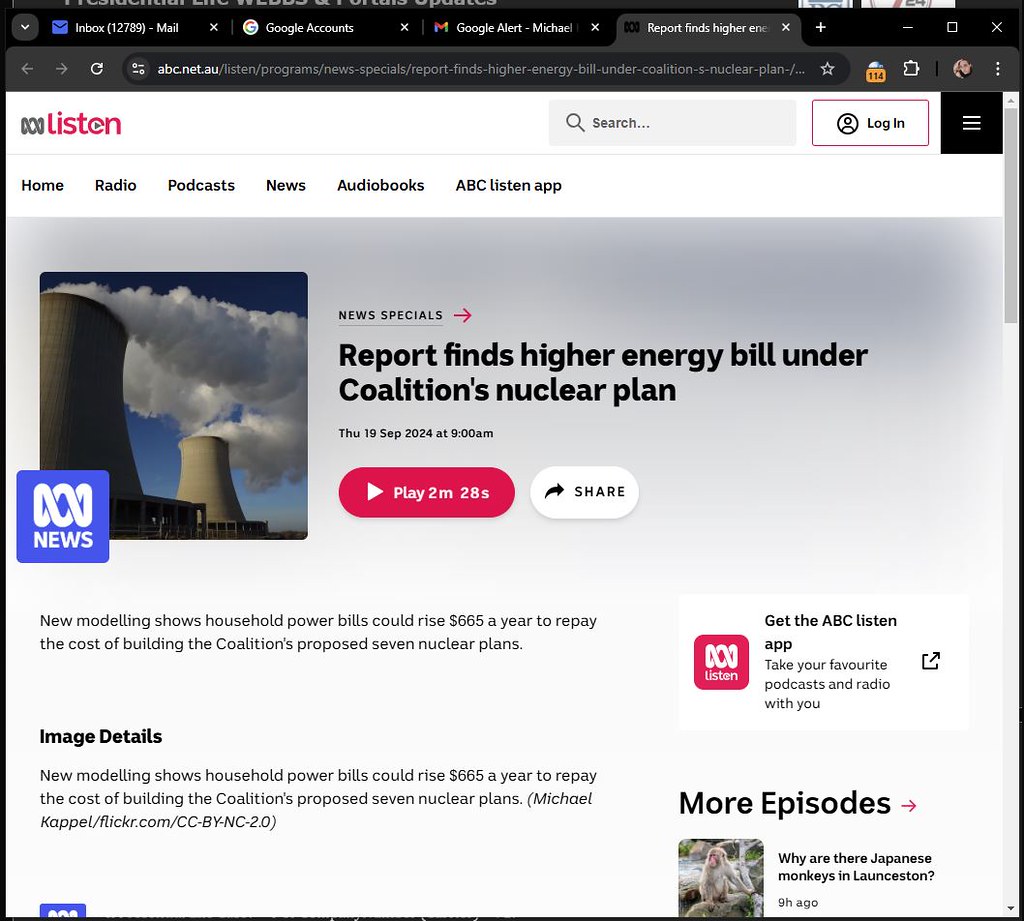Open News in site navigation
1024x921 pixels.
tap(285, 186)
